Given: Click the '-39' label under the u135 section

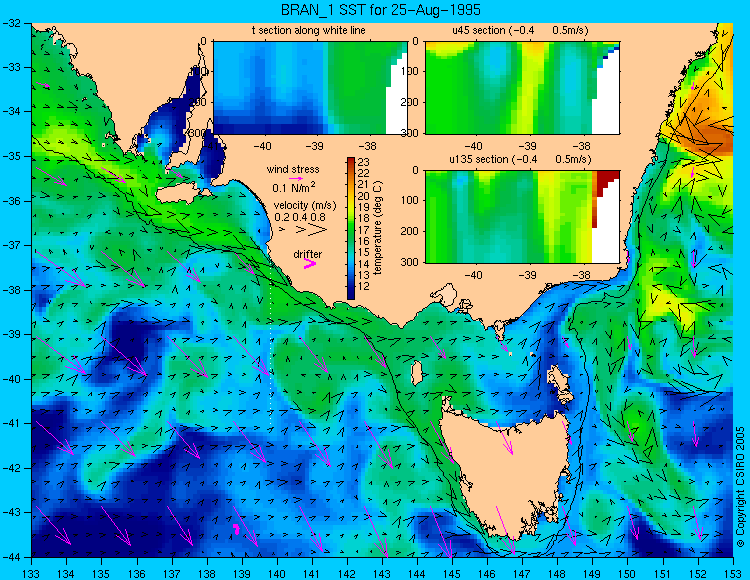Looking at the screenshot, I should (527, 275).
